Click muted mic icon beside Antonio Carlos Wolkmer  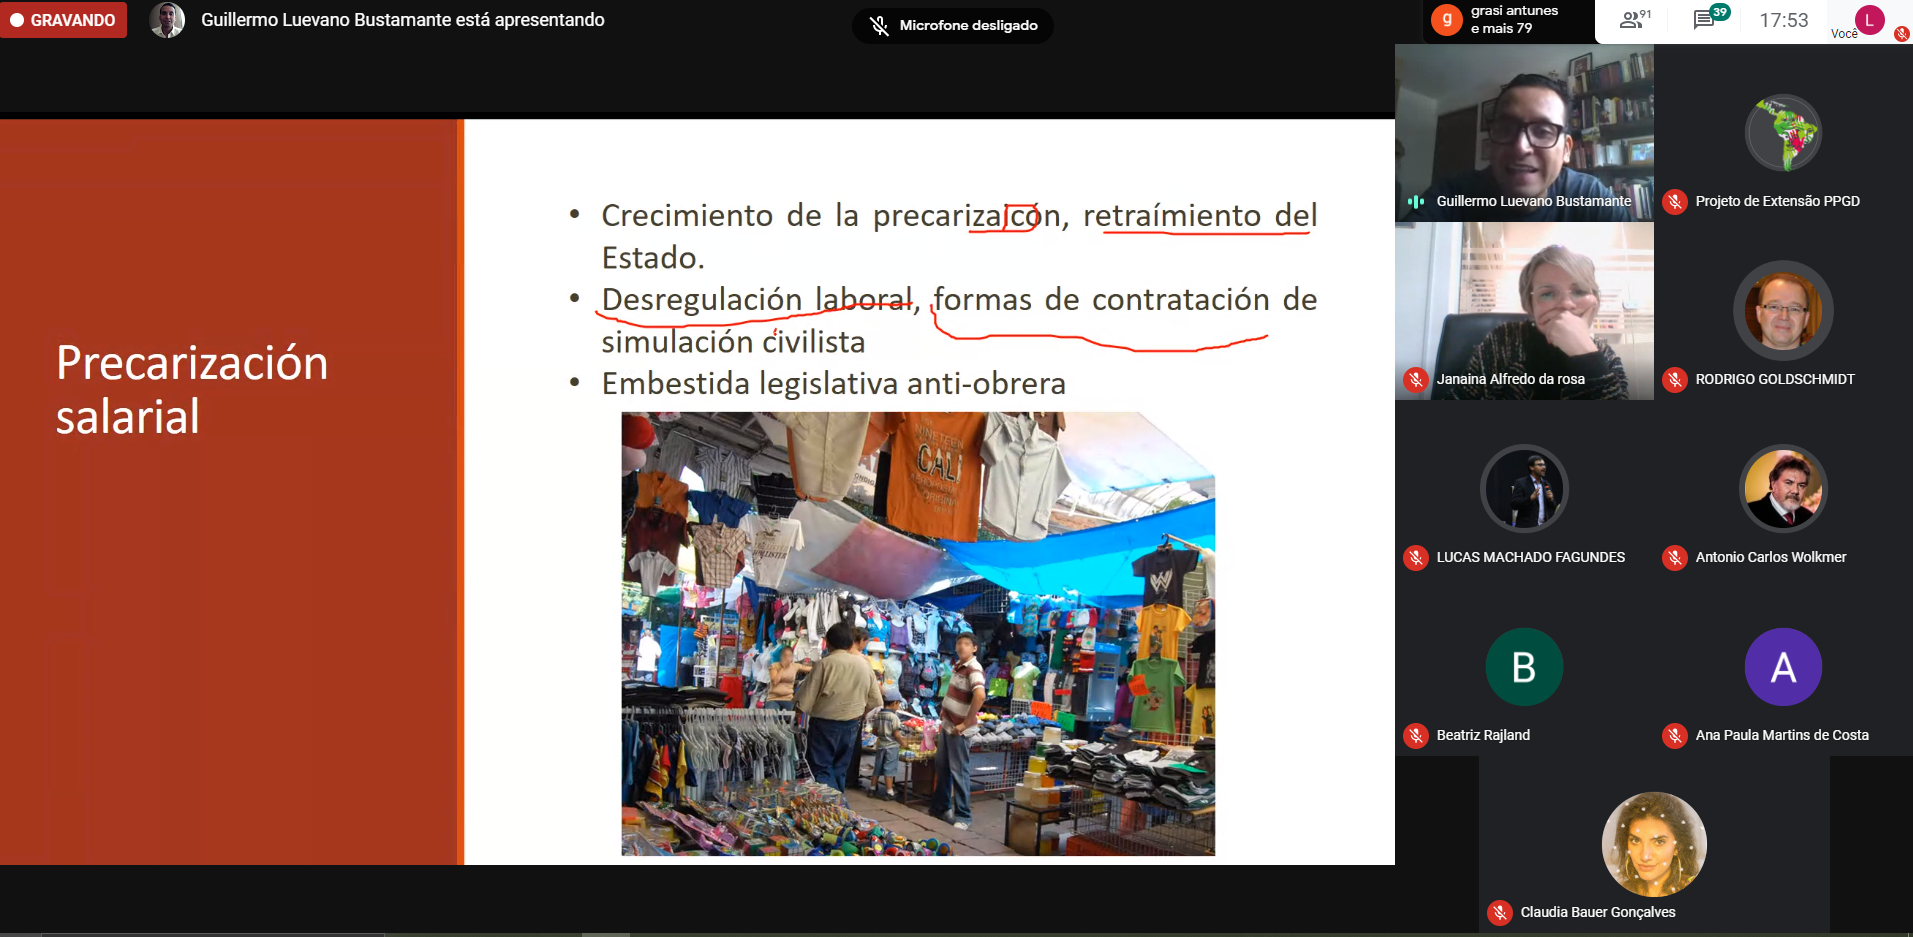coord(1674,558)
